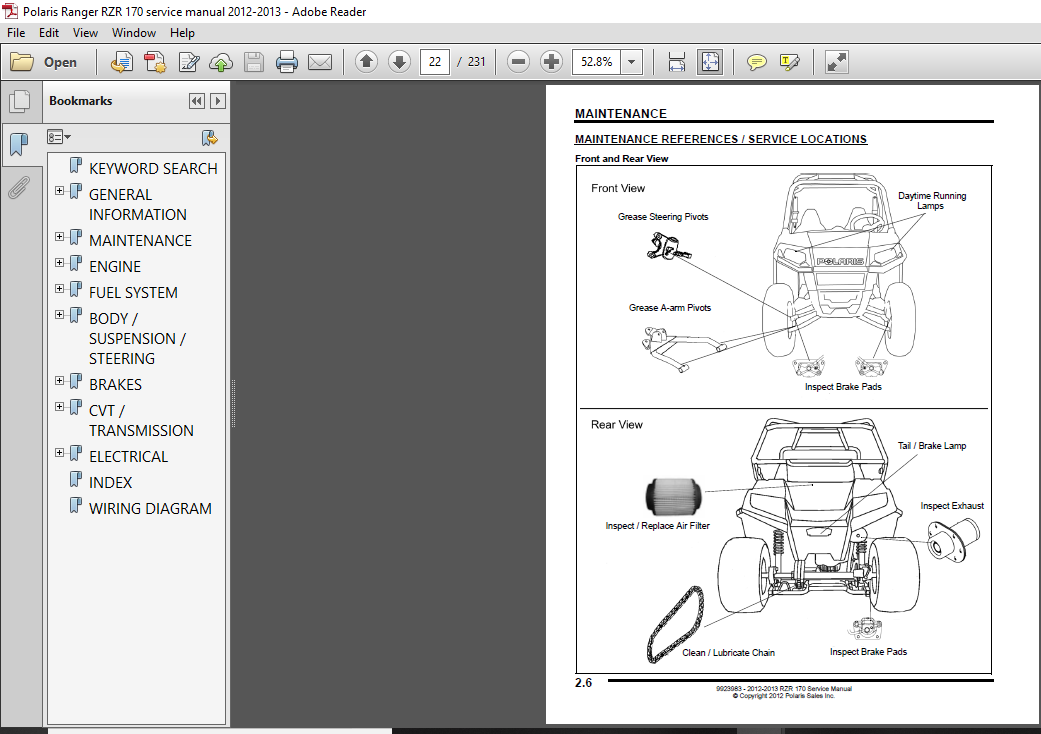
Task: Click the fit width scrolling icon
Action: pyautogui.click(x=677, y=62)
